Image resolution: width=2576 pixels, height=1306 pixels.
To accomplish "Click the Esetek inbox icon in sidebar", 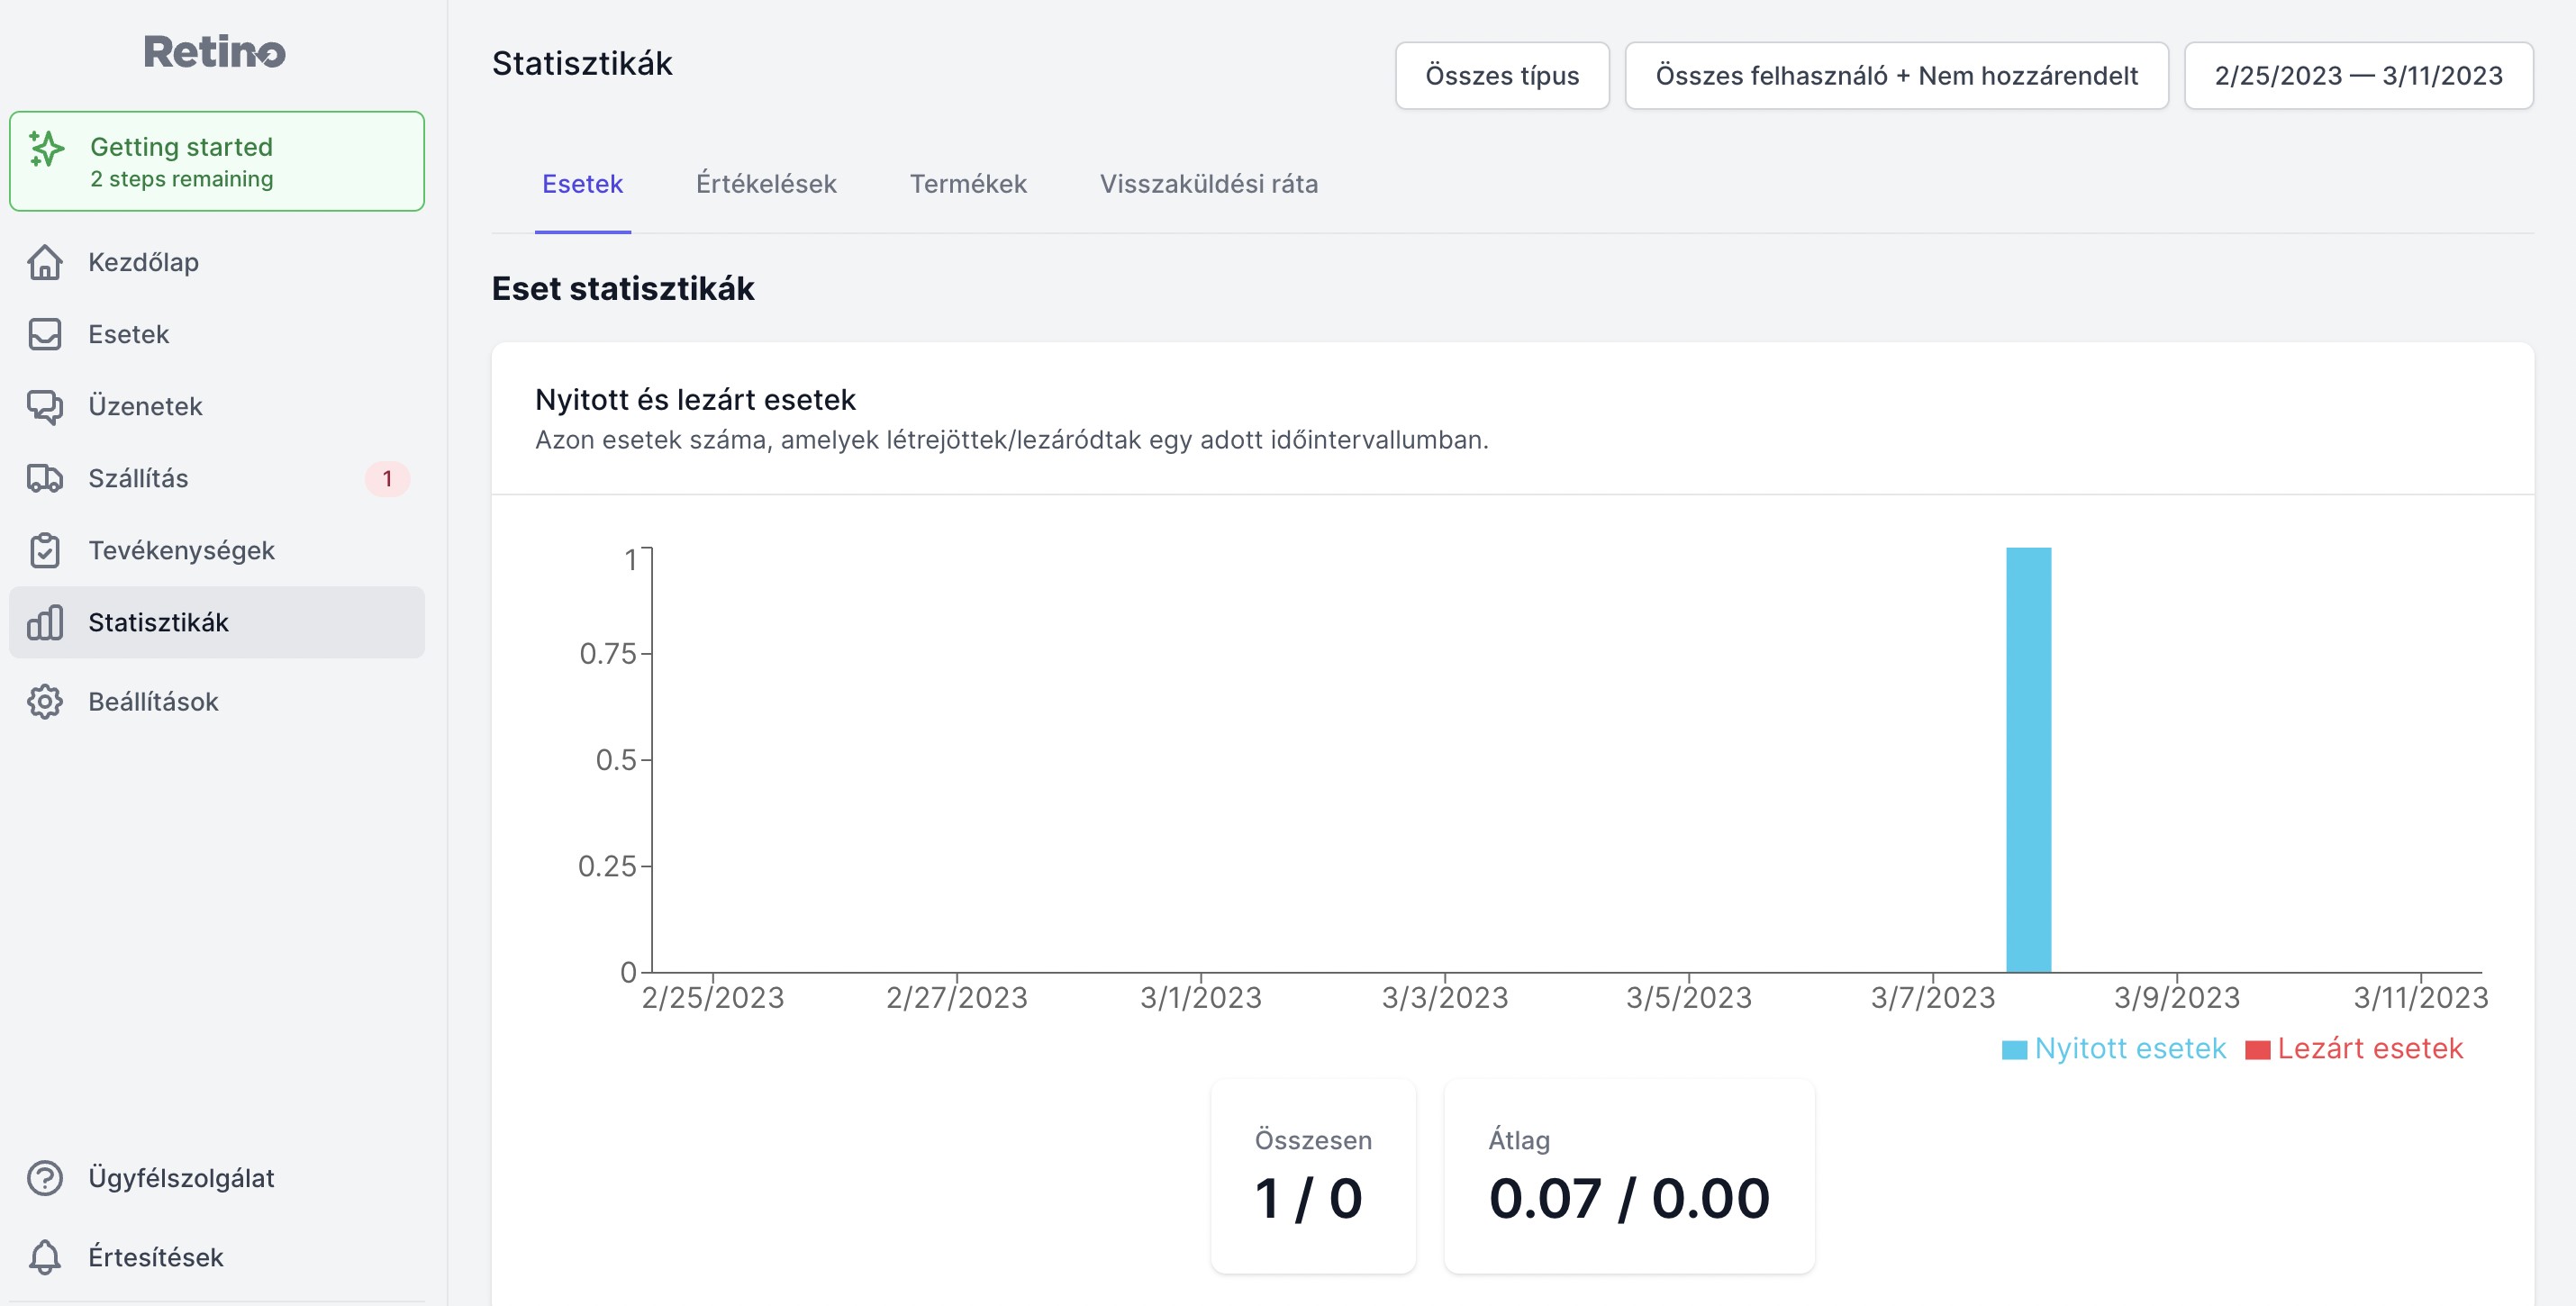I will pyautogui.click(x=45, y=334).
